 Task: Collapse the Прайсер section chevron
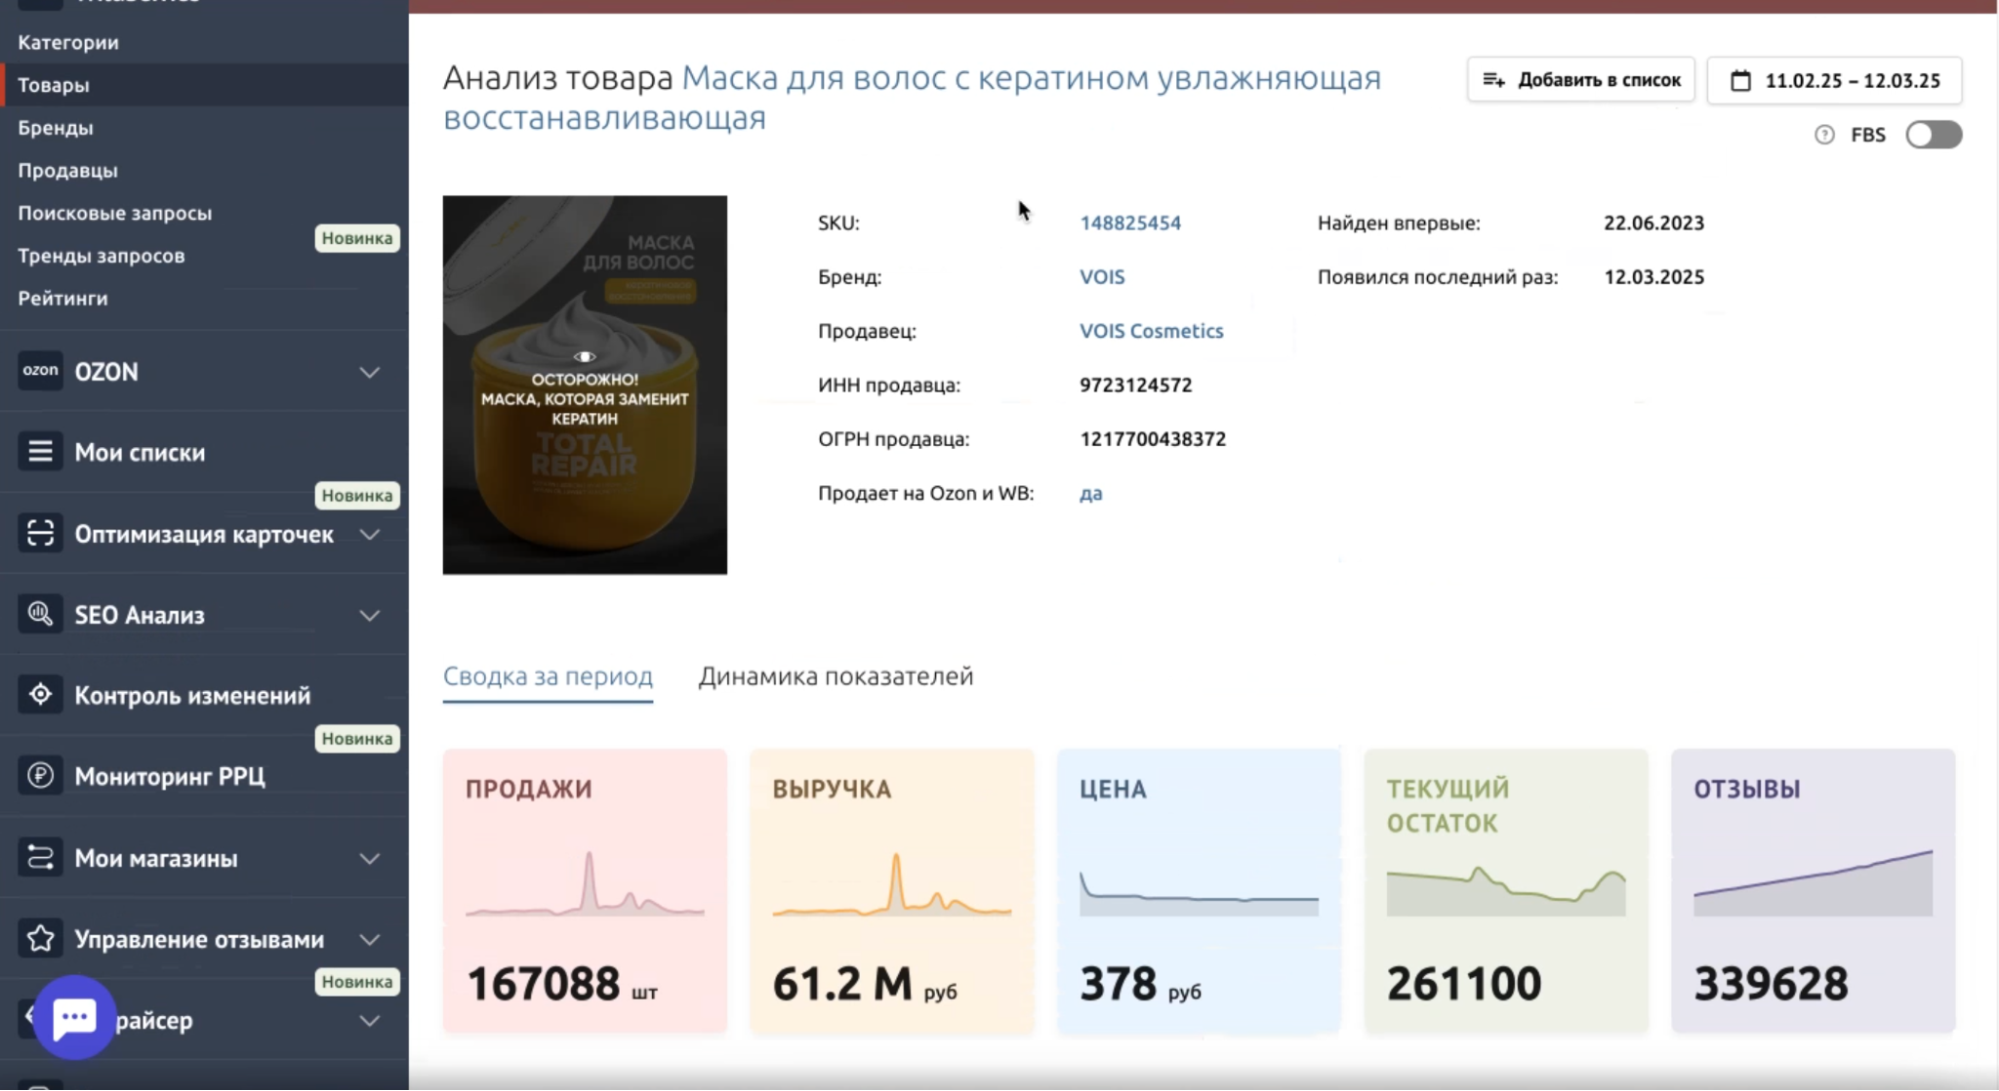(371, 1020)
